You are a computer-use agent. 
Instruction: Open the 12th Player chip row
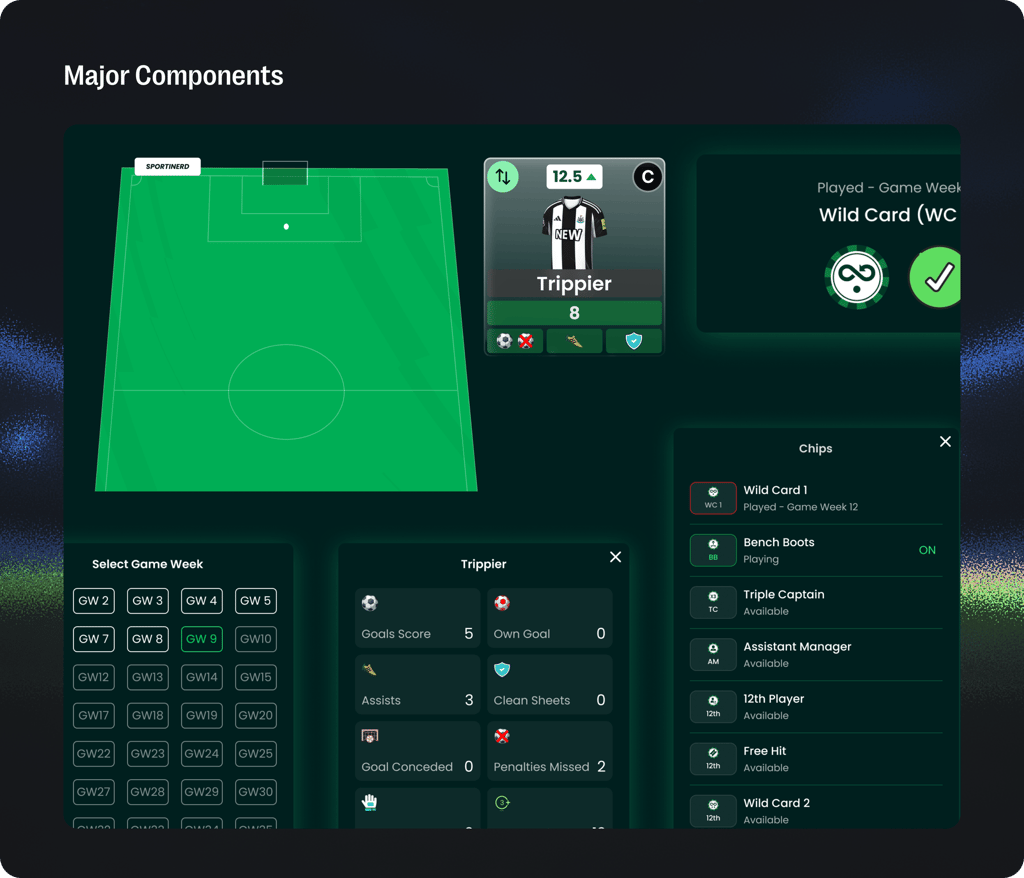pos(816,707)
